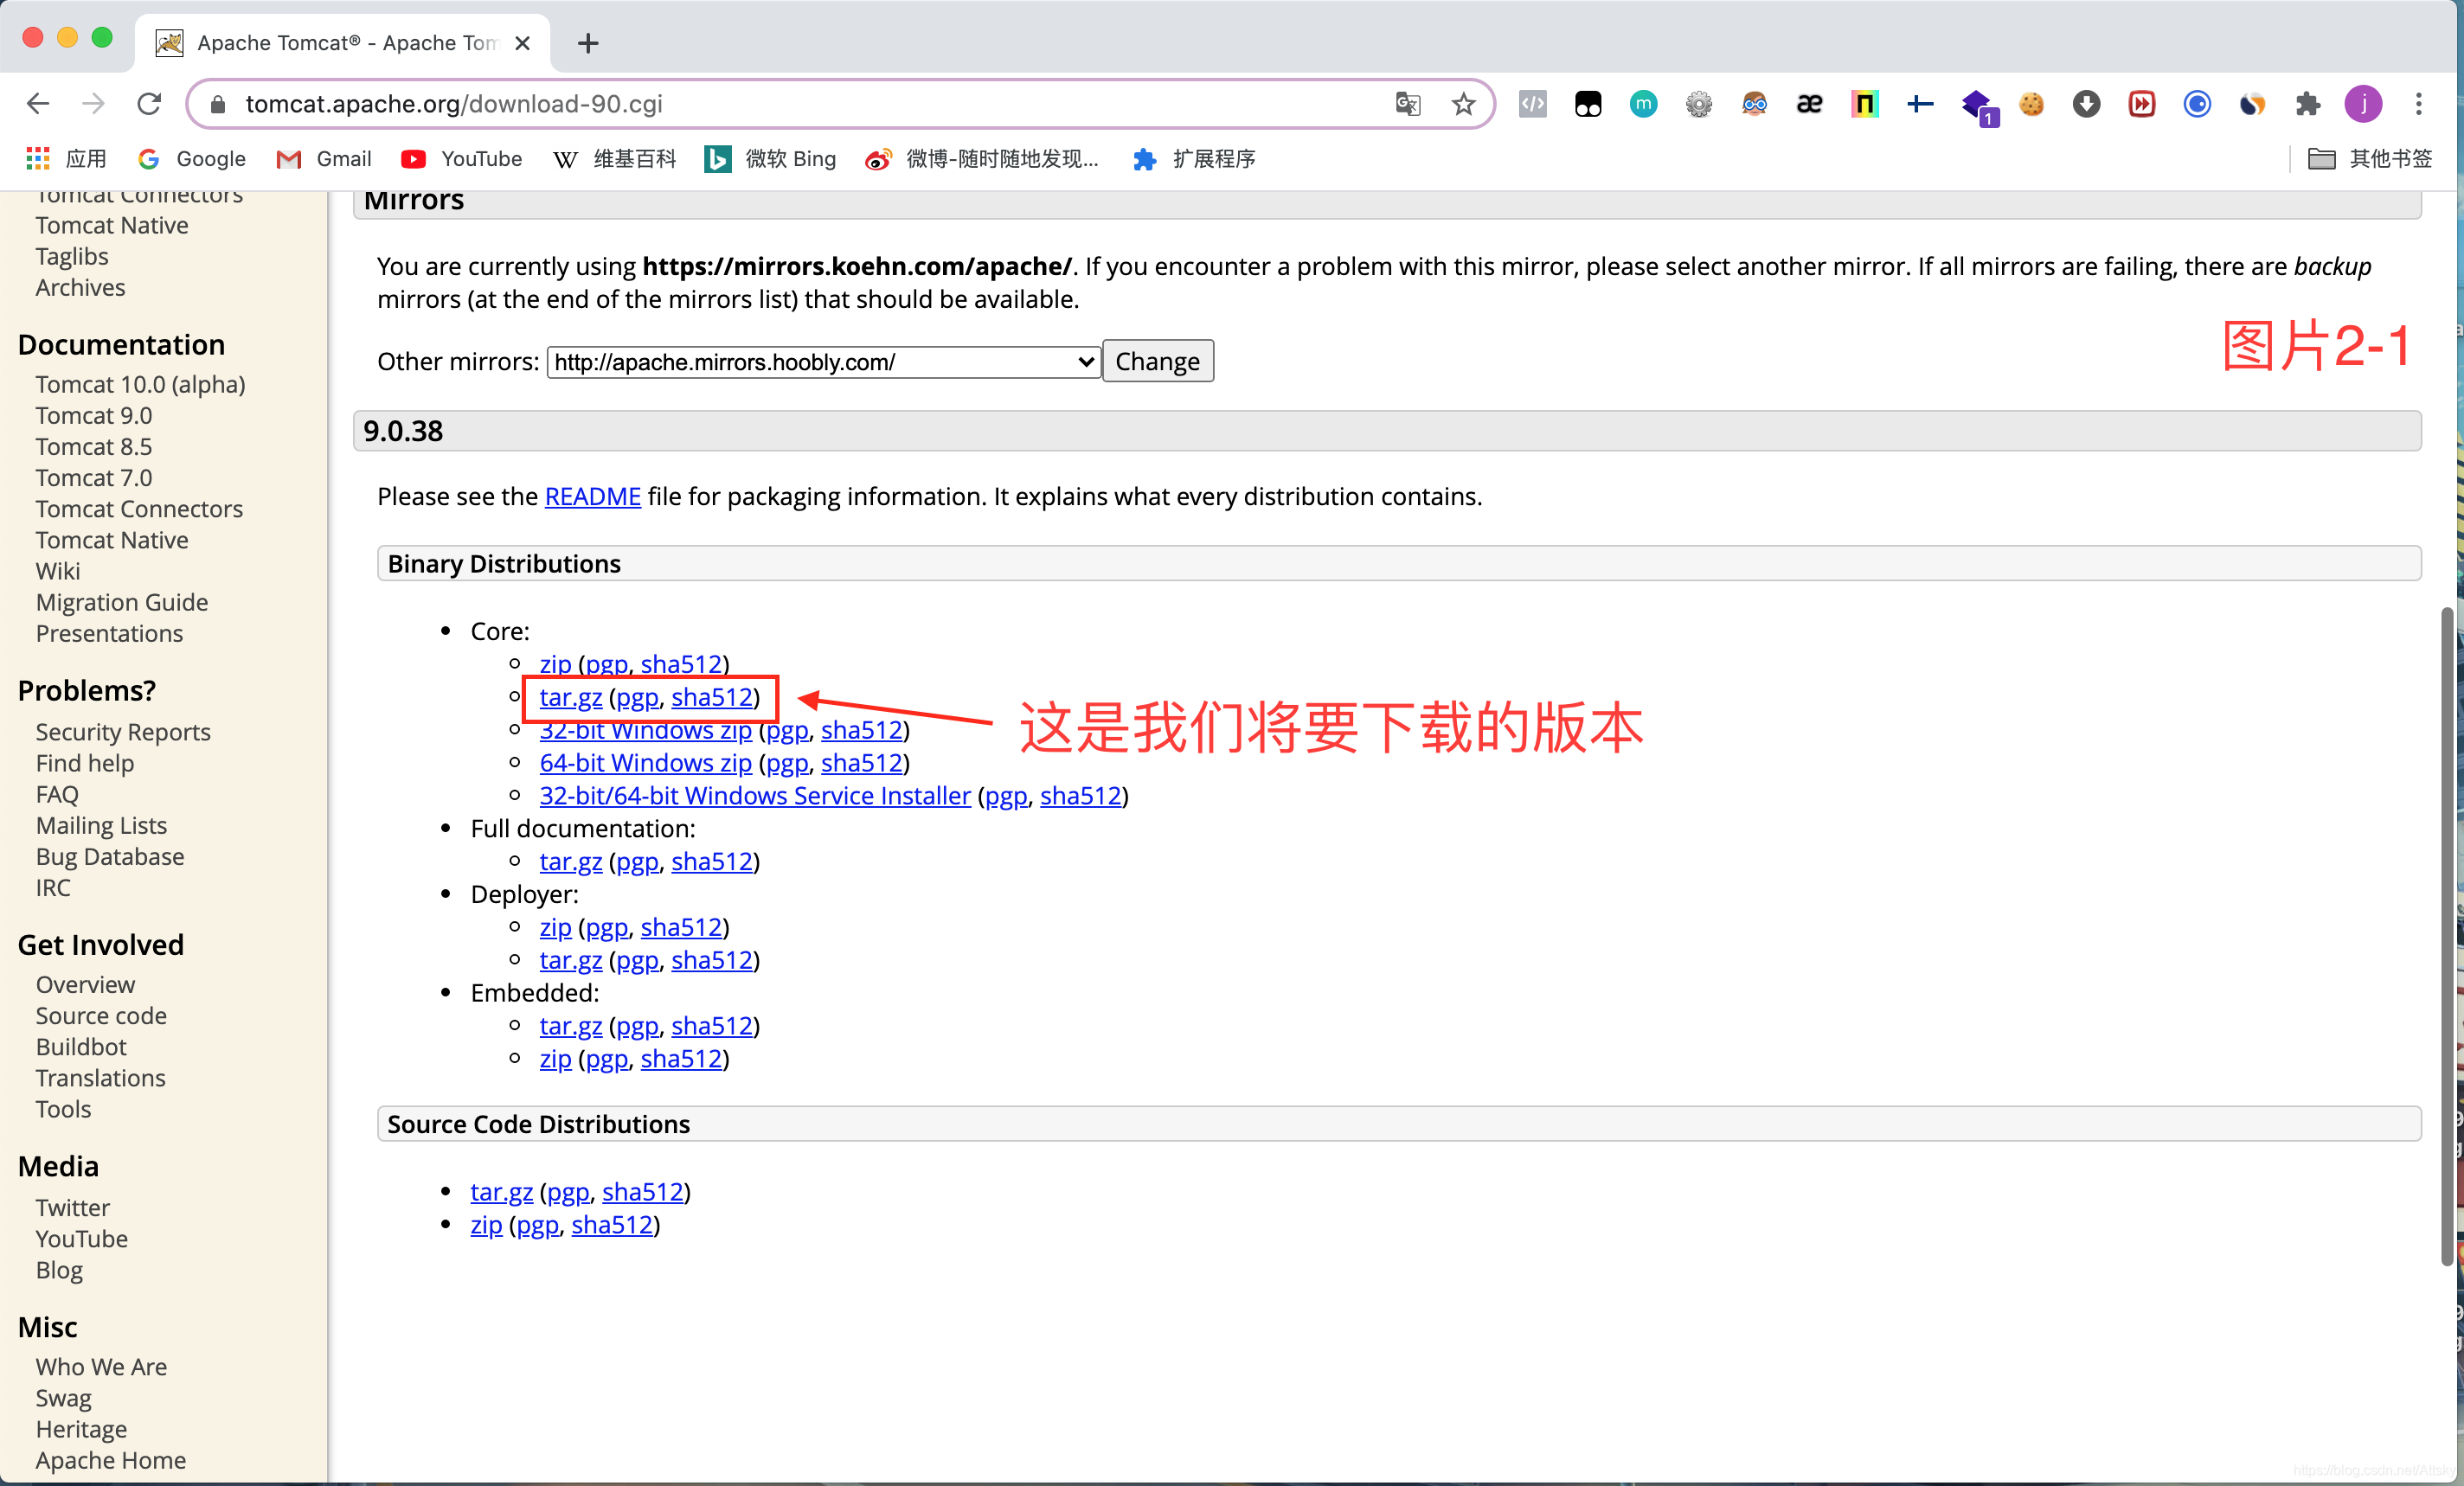2464x1486 pixels.
Task: Click the purple profile avatar icon
Action: 2363,104
